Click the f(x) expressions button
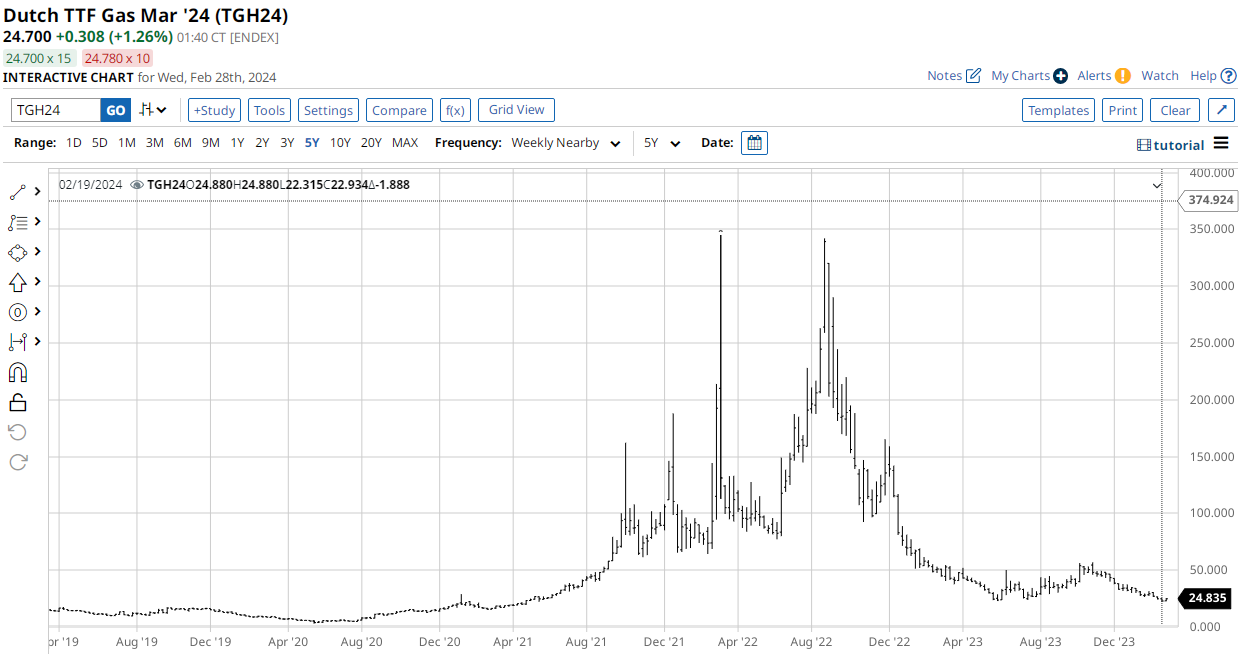 pos(455,110)
